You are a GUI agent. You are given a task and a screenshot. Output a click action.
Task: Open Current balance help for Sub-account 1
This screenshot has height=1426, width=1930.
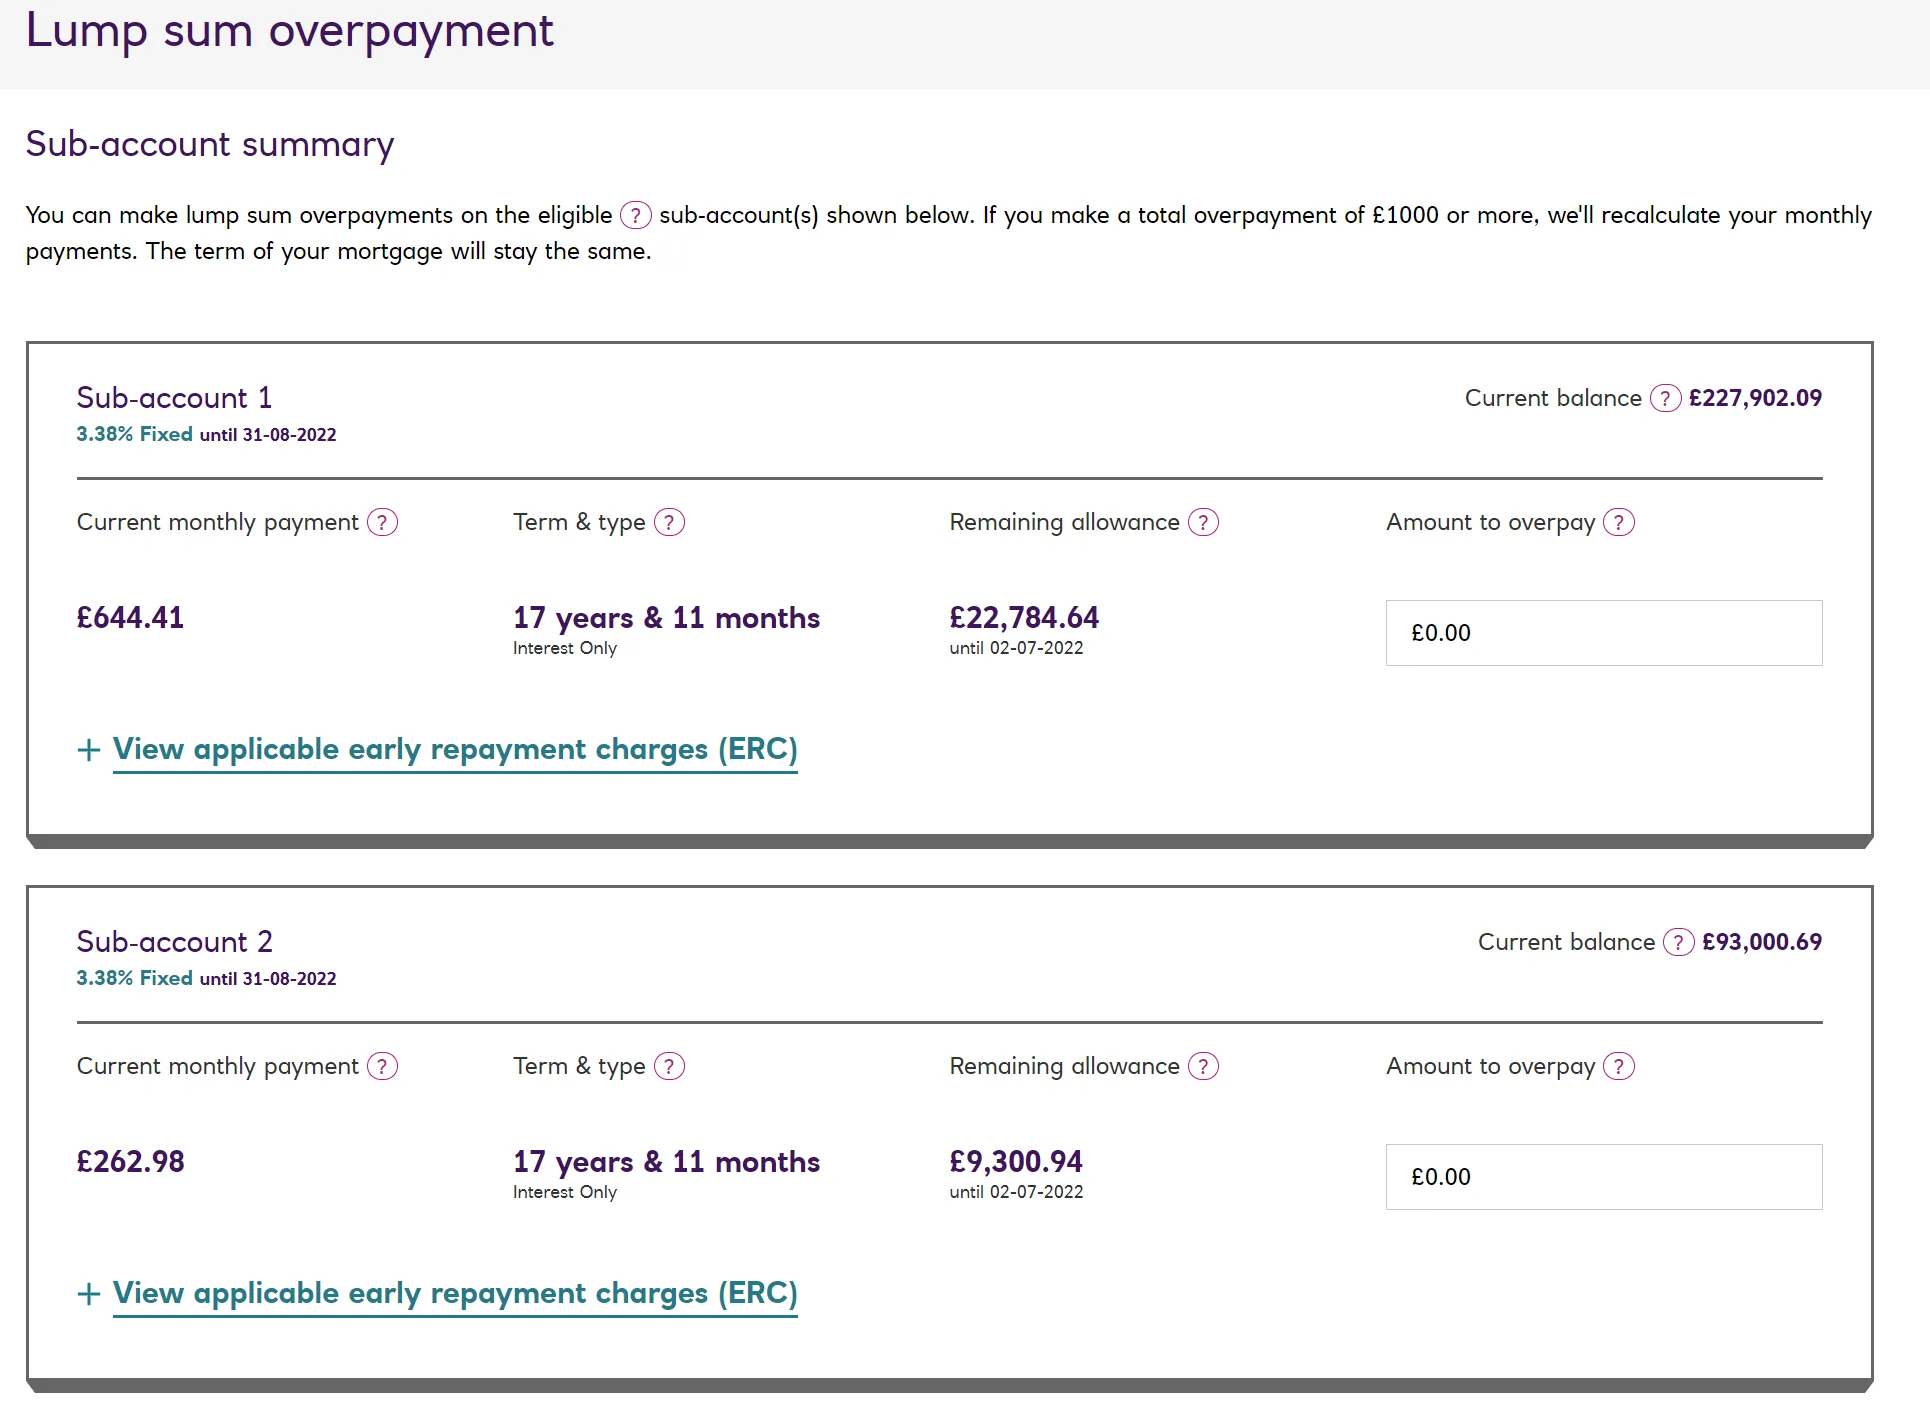1665,398
